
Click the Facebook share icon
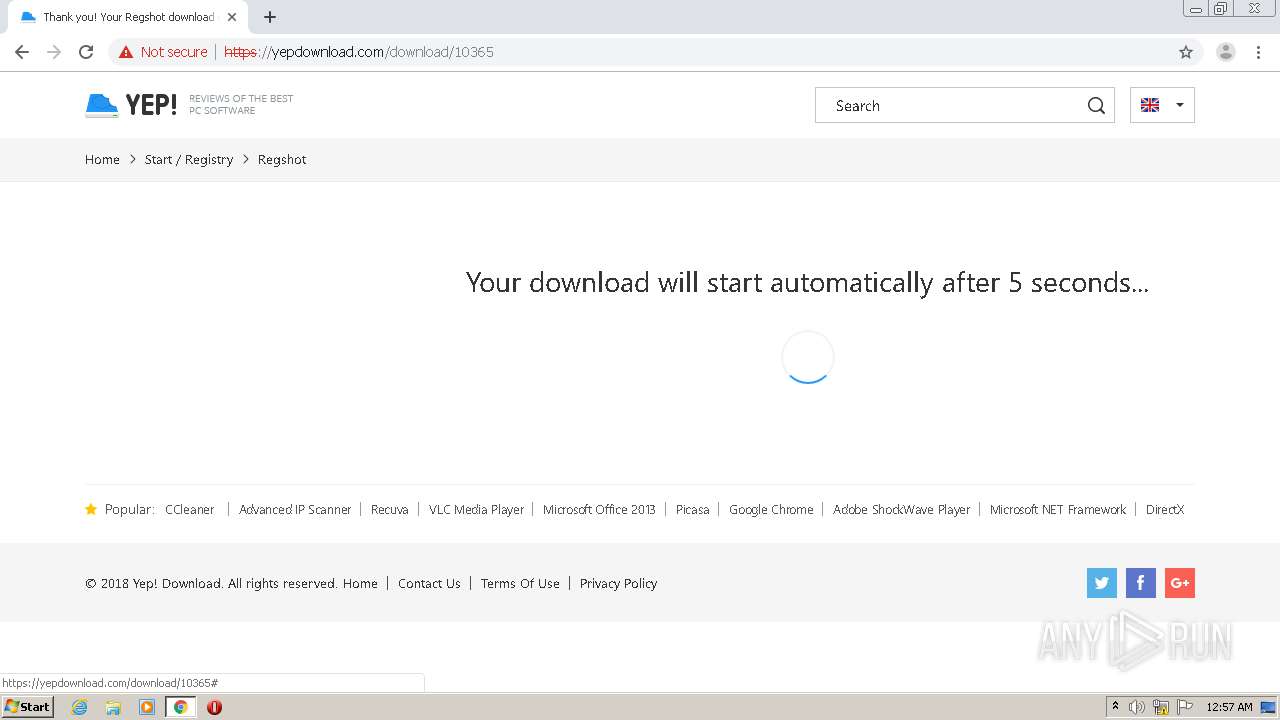tap(1141, 583)
